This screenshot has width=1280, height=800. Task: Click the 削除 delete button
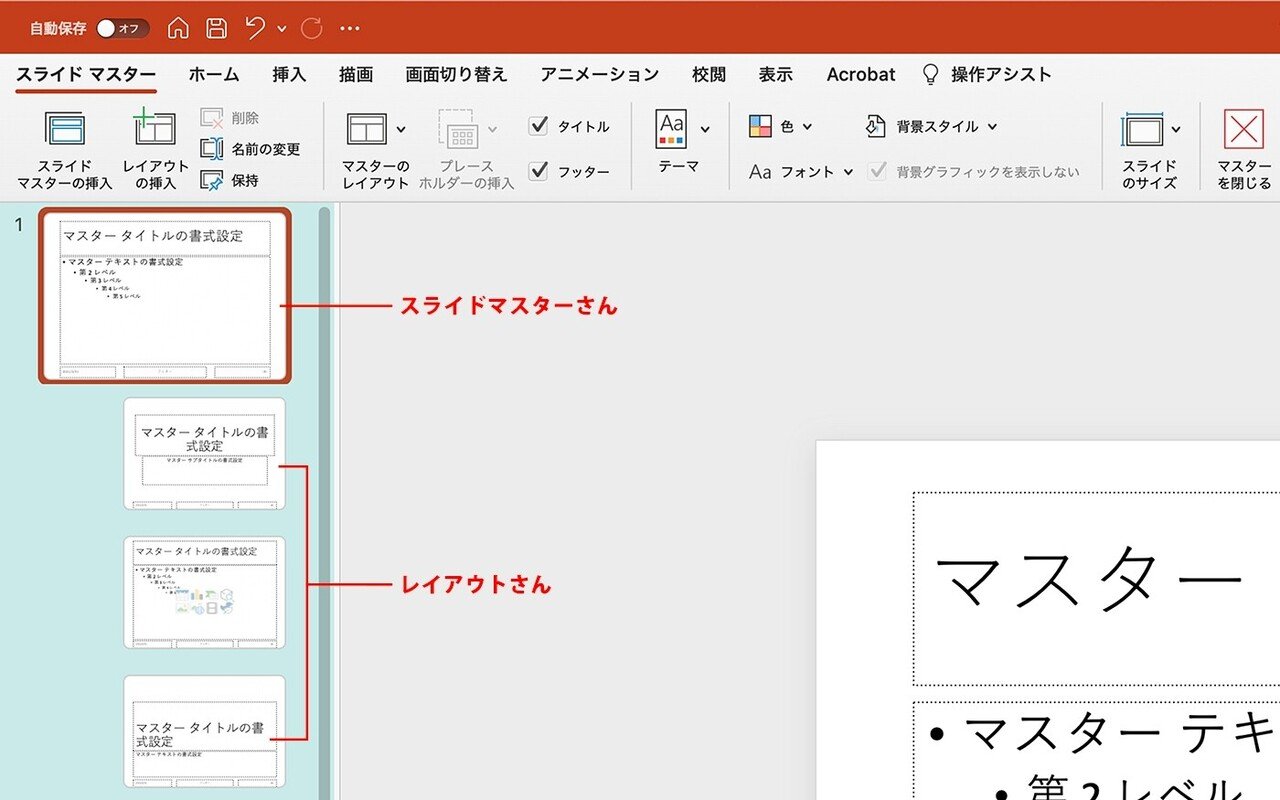230,118
